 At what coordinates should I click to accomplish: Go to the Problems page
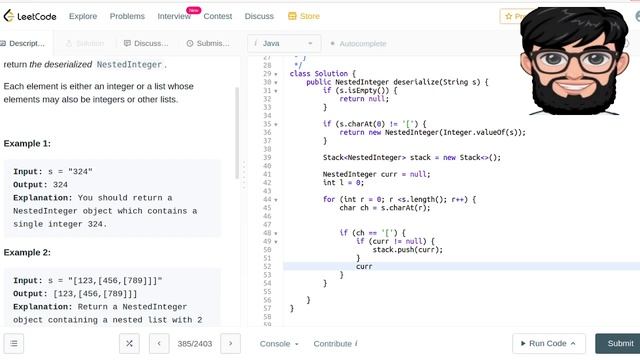(127, 16)
